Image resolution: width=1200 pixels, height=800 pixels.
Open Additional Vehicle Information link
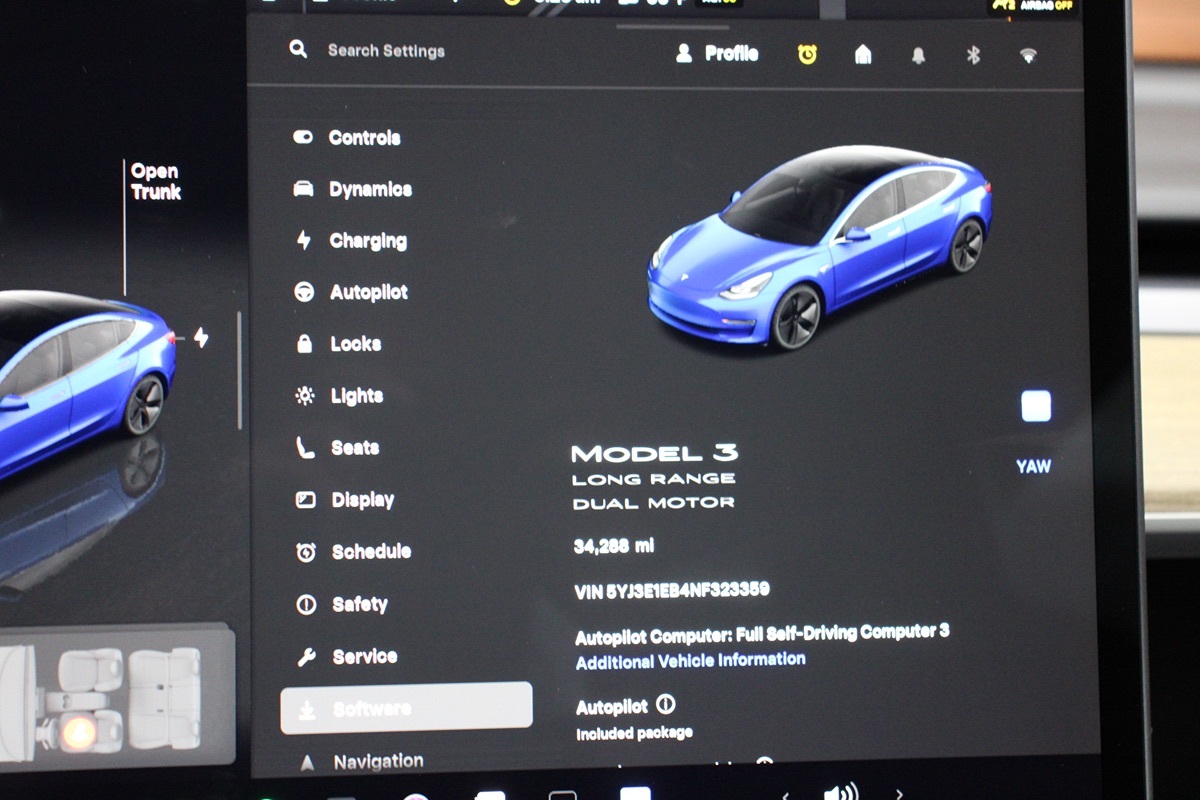point(690,660)
